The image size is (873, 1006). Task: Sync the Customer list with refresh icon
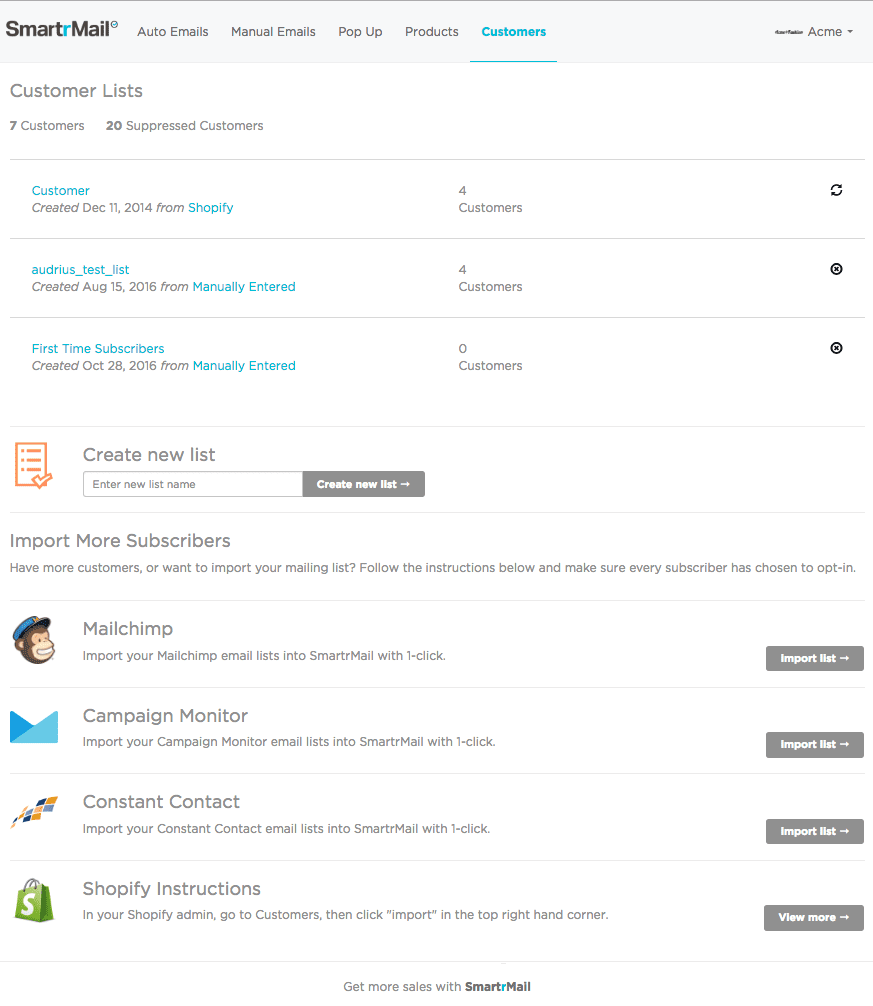[836, 190]
